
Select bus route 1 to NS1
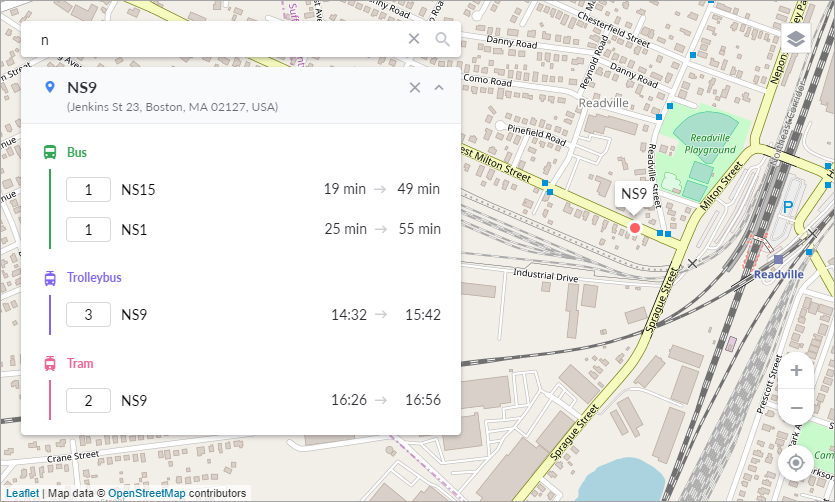[88, 229]
